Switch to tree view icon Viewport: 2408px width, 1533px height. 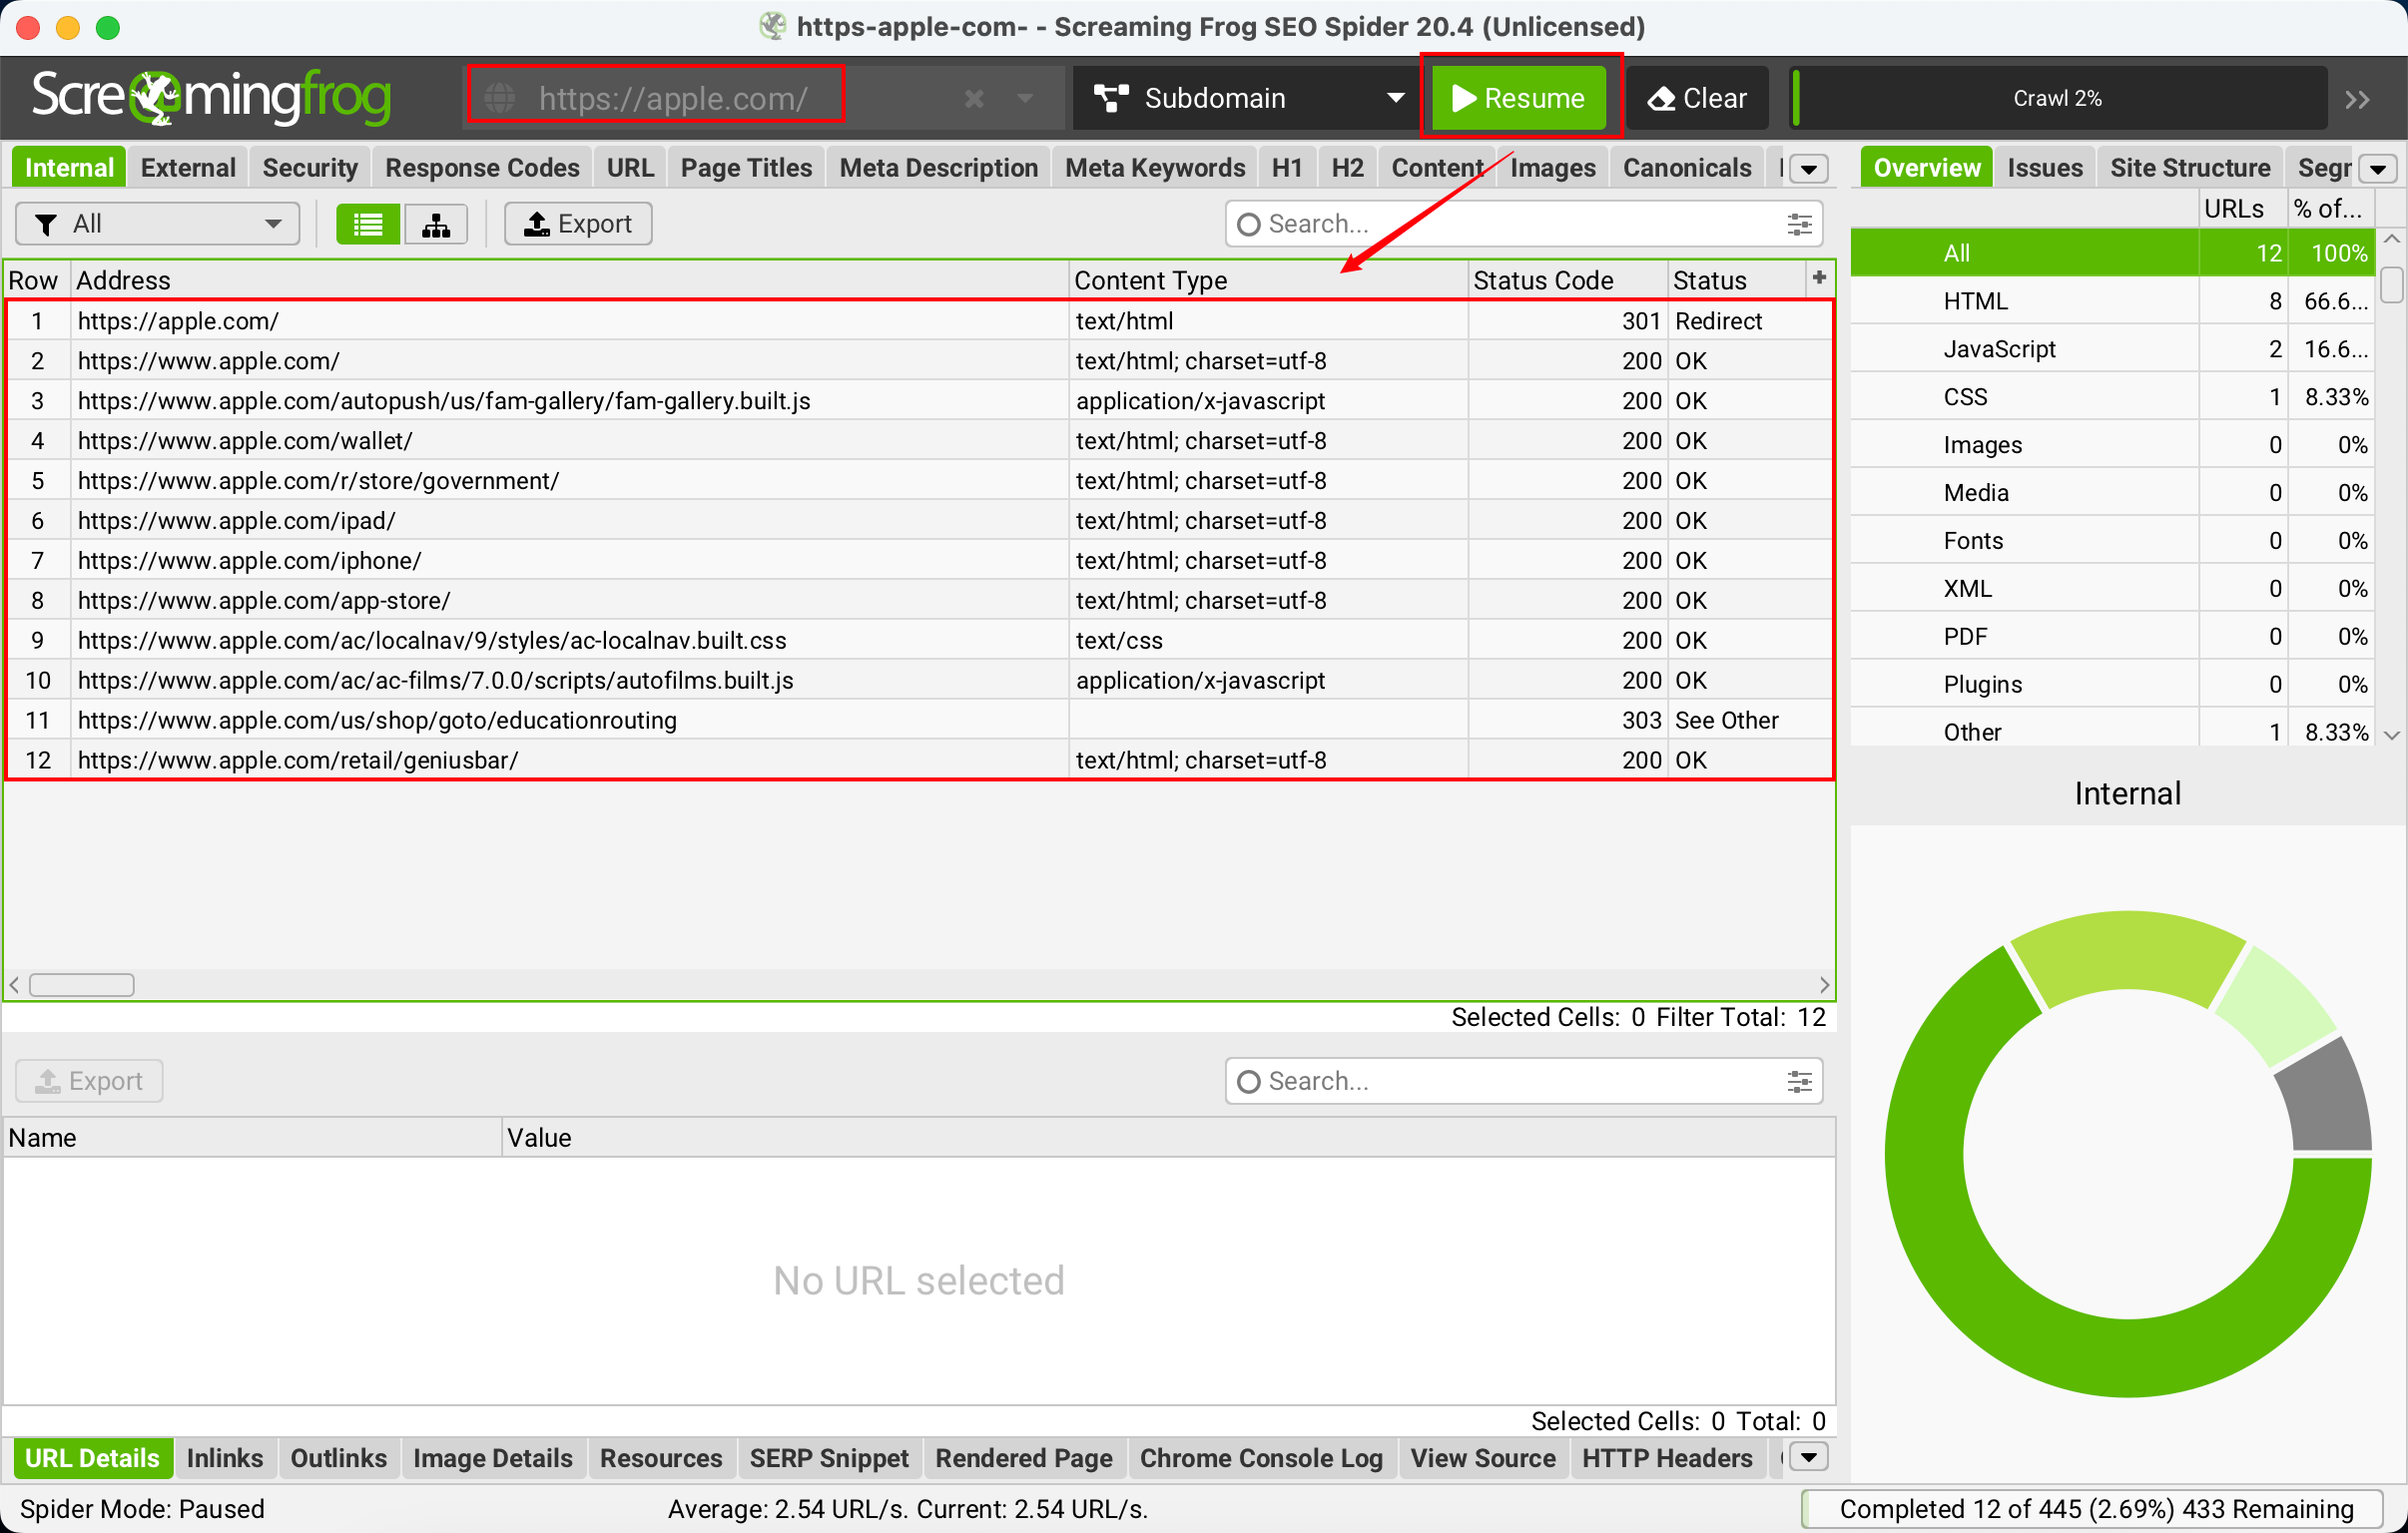436,224
